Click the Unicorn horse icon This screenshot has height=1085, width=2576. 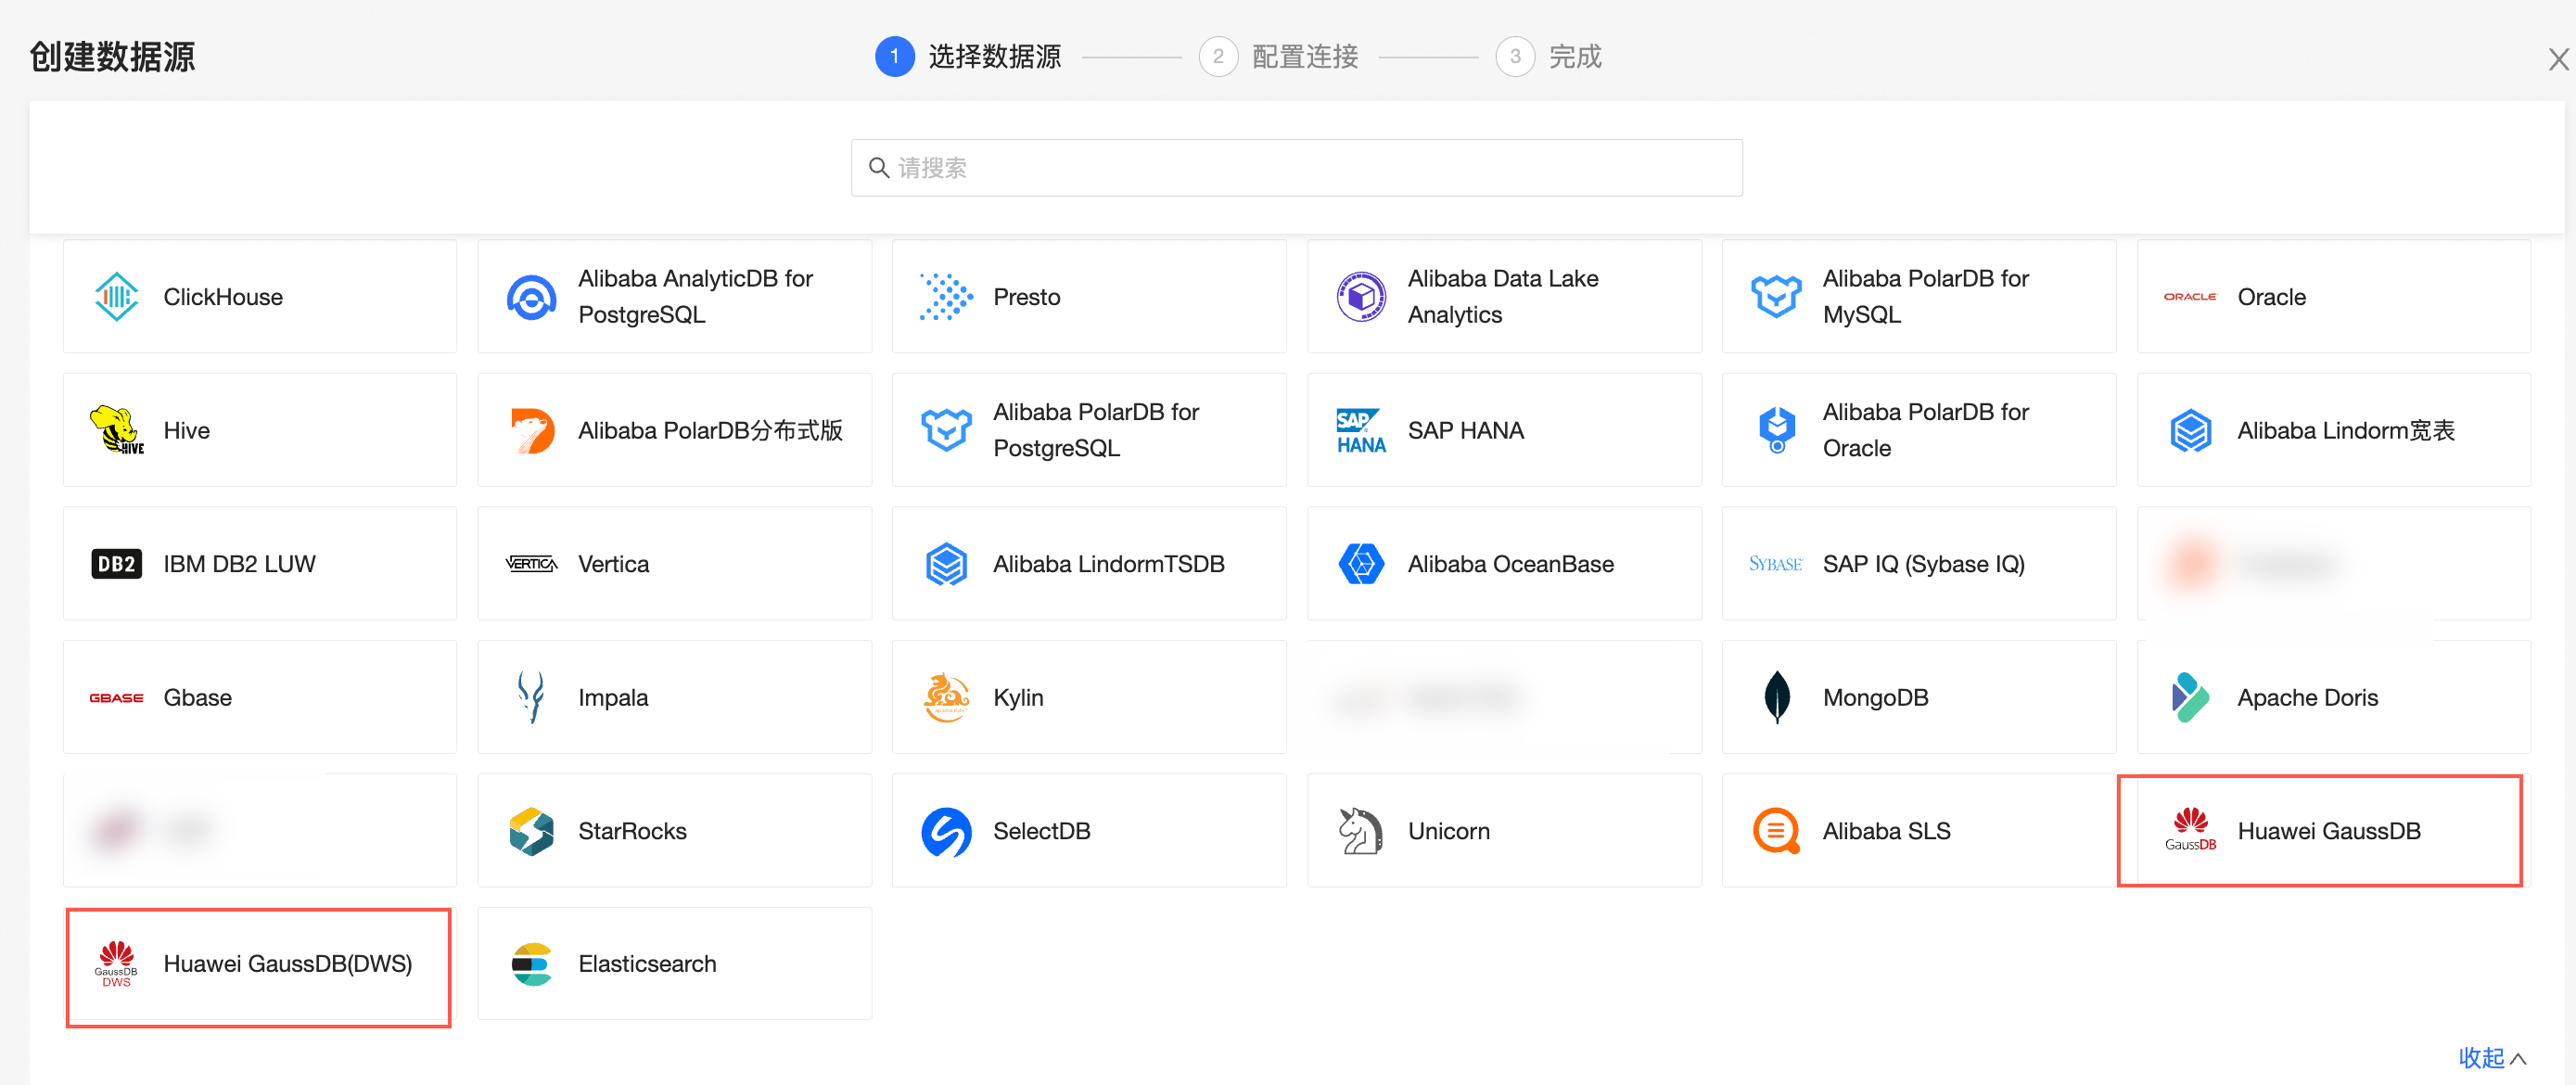point(1361,831)
